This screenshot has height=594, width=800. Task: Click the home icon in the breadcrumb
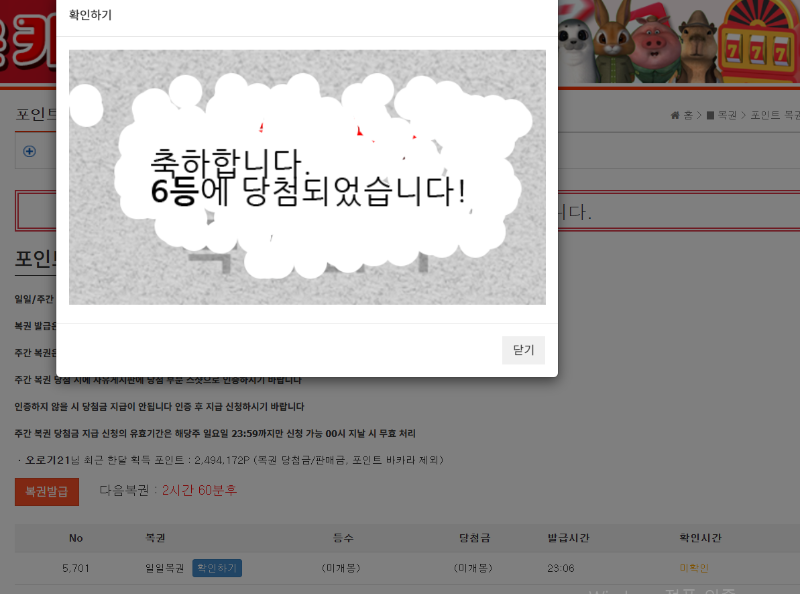coord(675,115)
